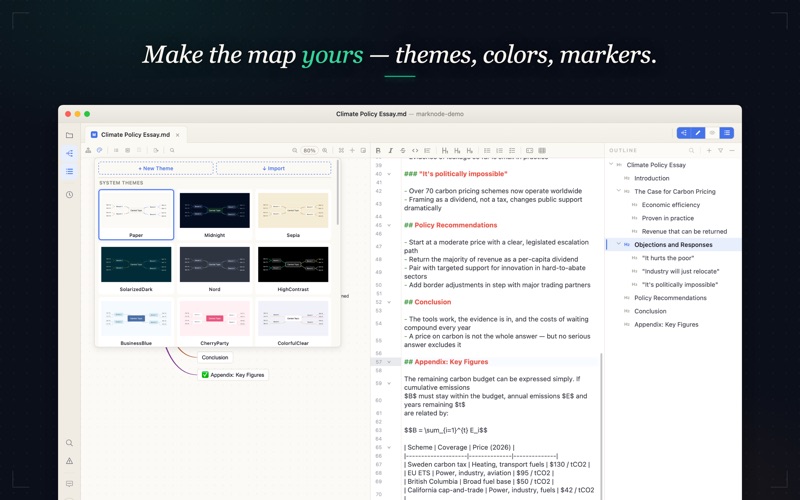Click the plus icon in Outline panel header
Viewport: 800px width, 500px height.
click(709, 151)
